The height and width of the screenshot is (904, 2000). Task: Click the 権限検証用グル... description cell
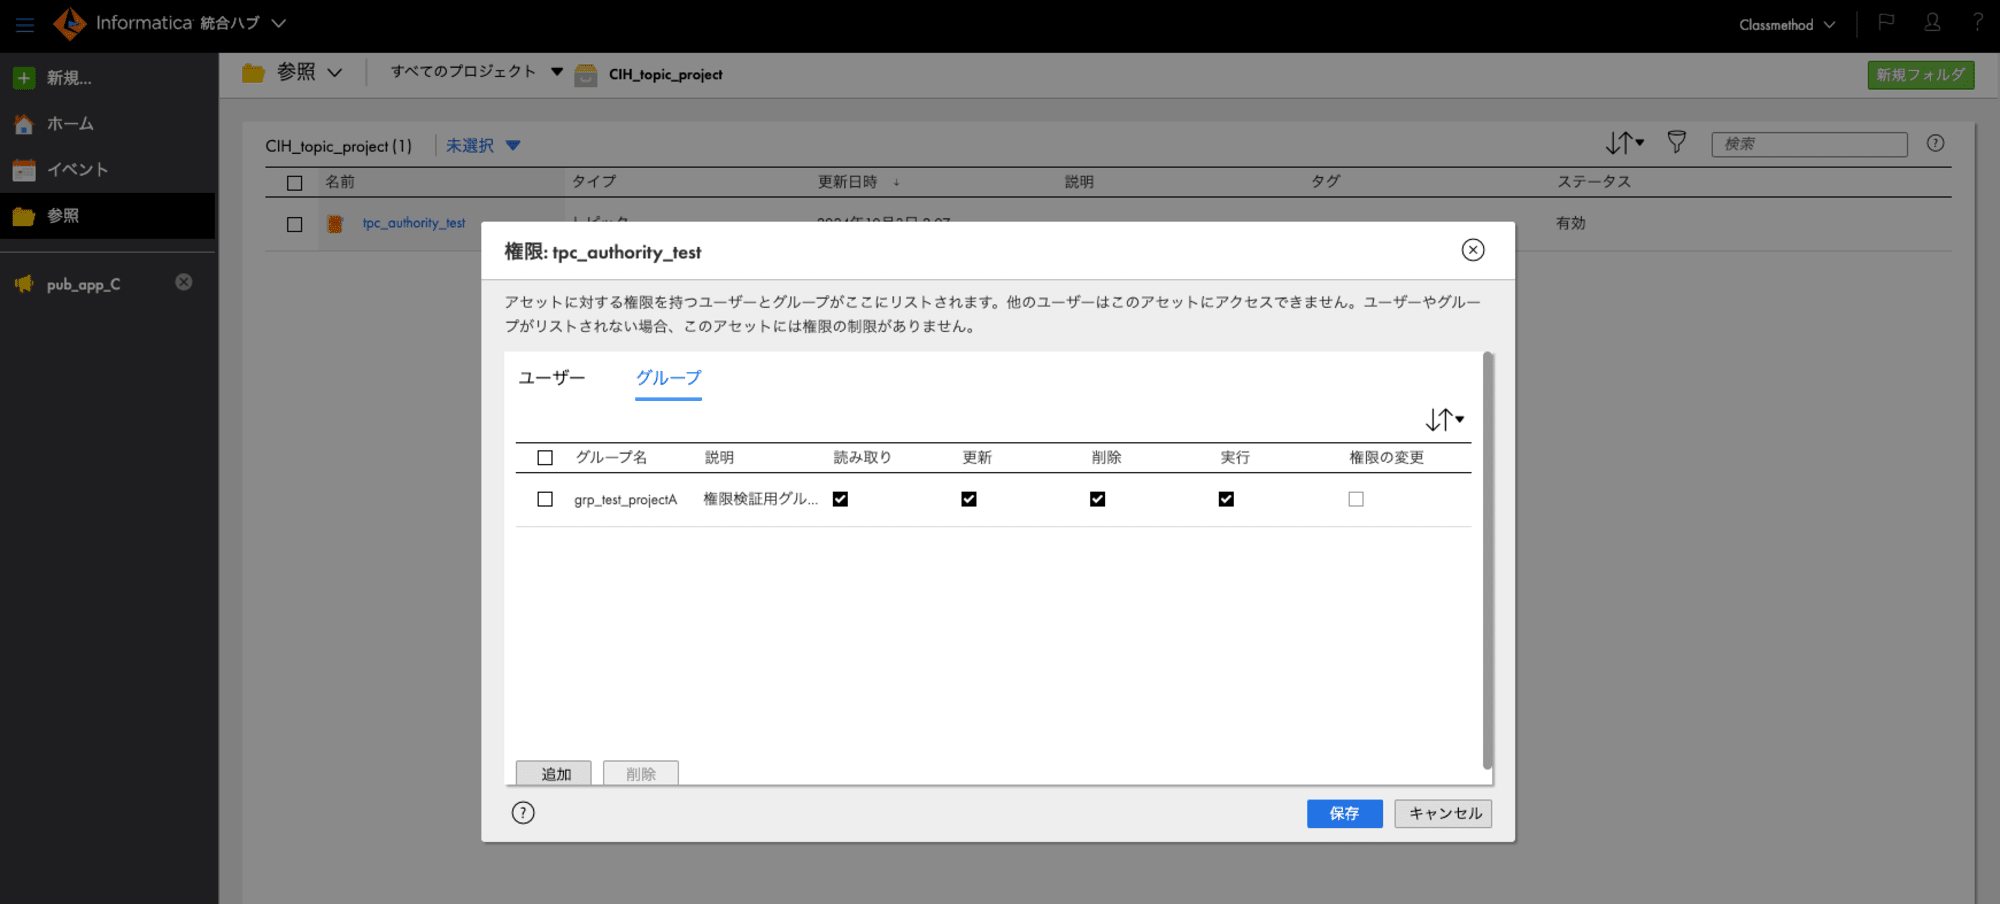pos(761,499)
